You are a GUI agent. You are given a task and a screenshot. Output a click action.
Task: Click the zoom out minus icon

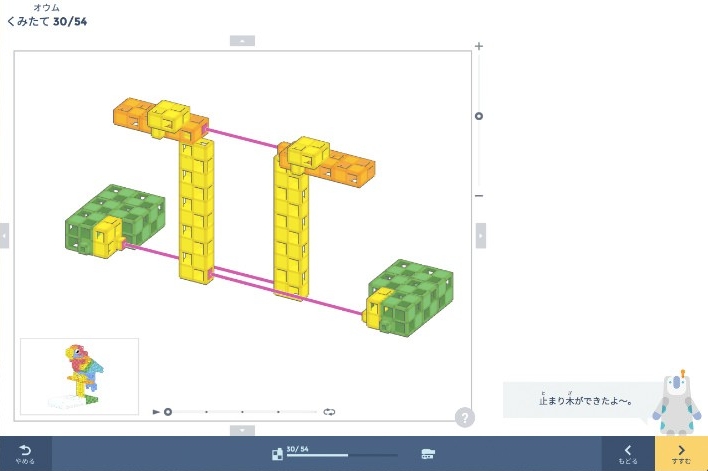(479, 195)
